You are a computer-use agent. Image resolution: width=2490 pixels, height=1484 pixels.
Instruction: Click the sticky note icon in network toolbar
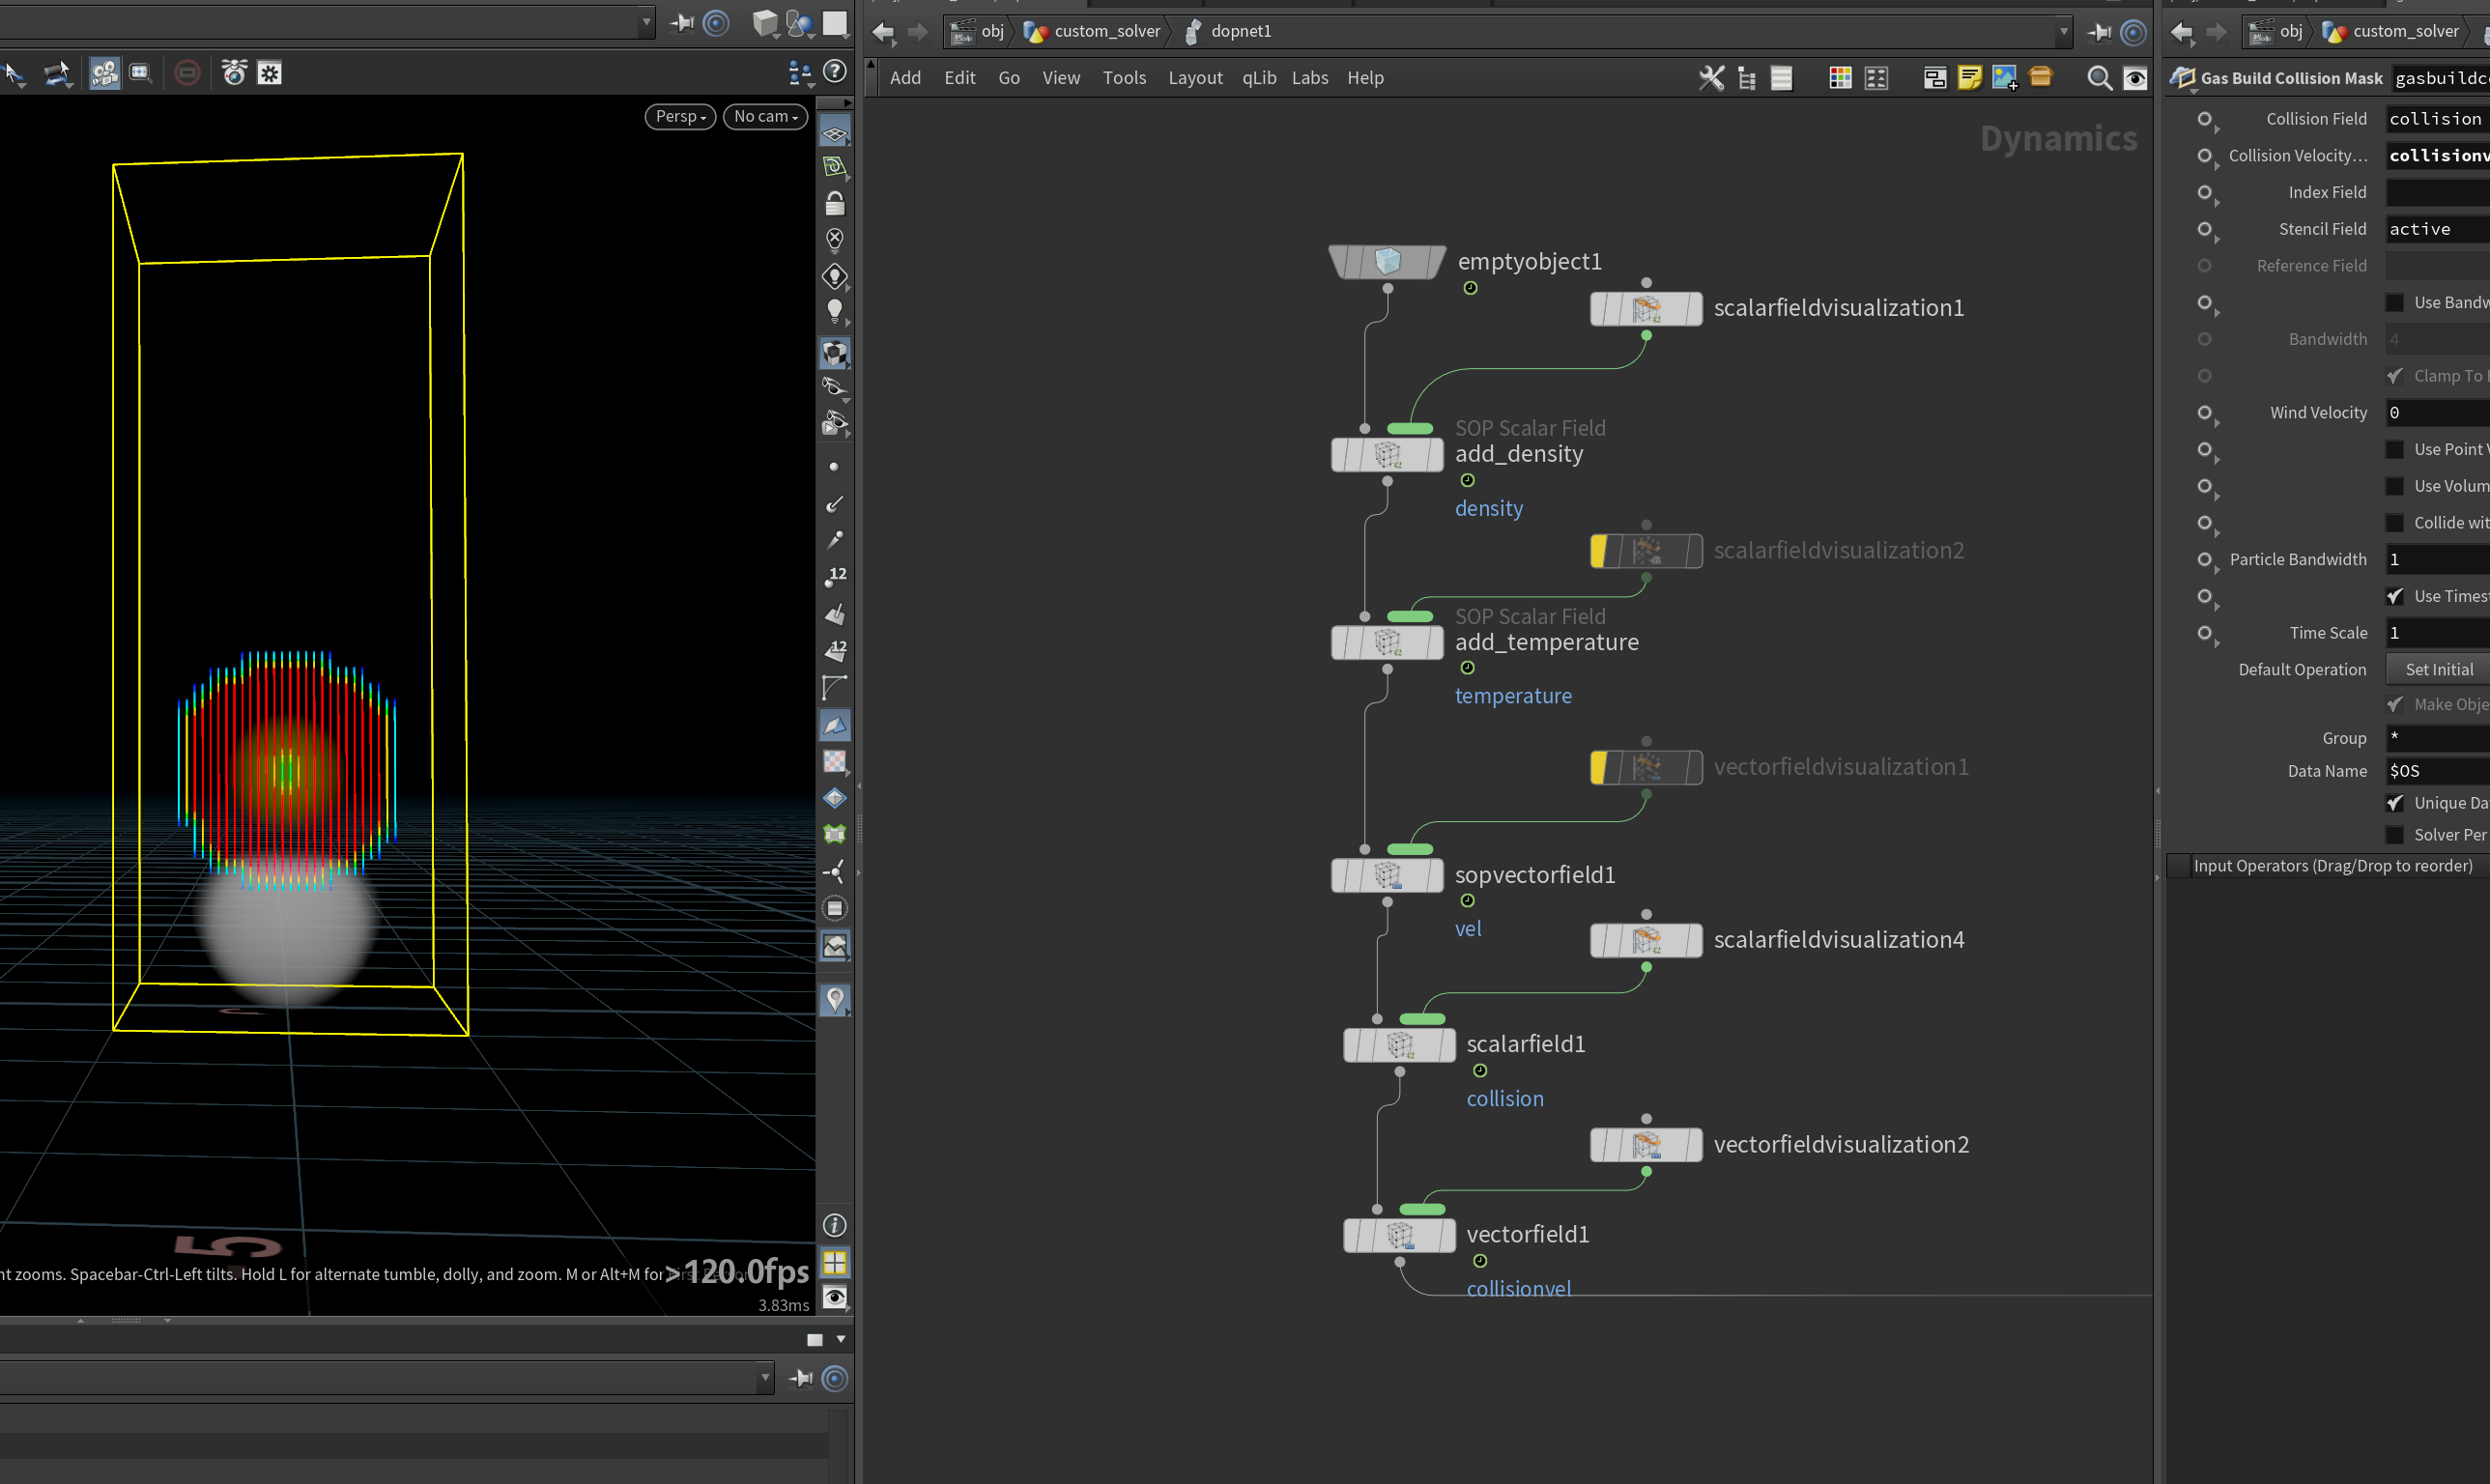(1969, 78)
